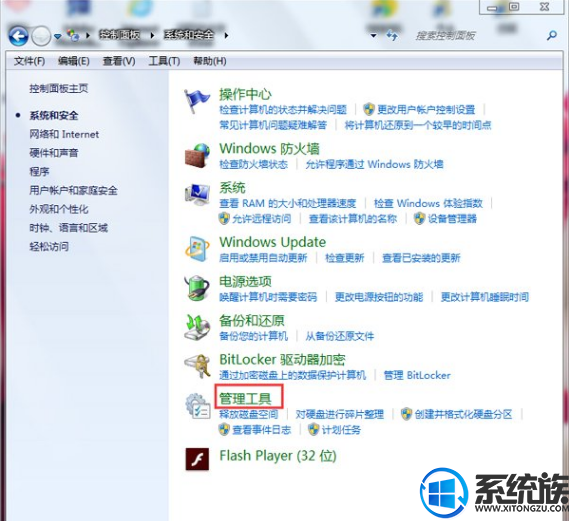Click the Windows Update icon
This screenshot has width=569, height=521.
(197, 249)
